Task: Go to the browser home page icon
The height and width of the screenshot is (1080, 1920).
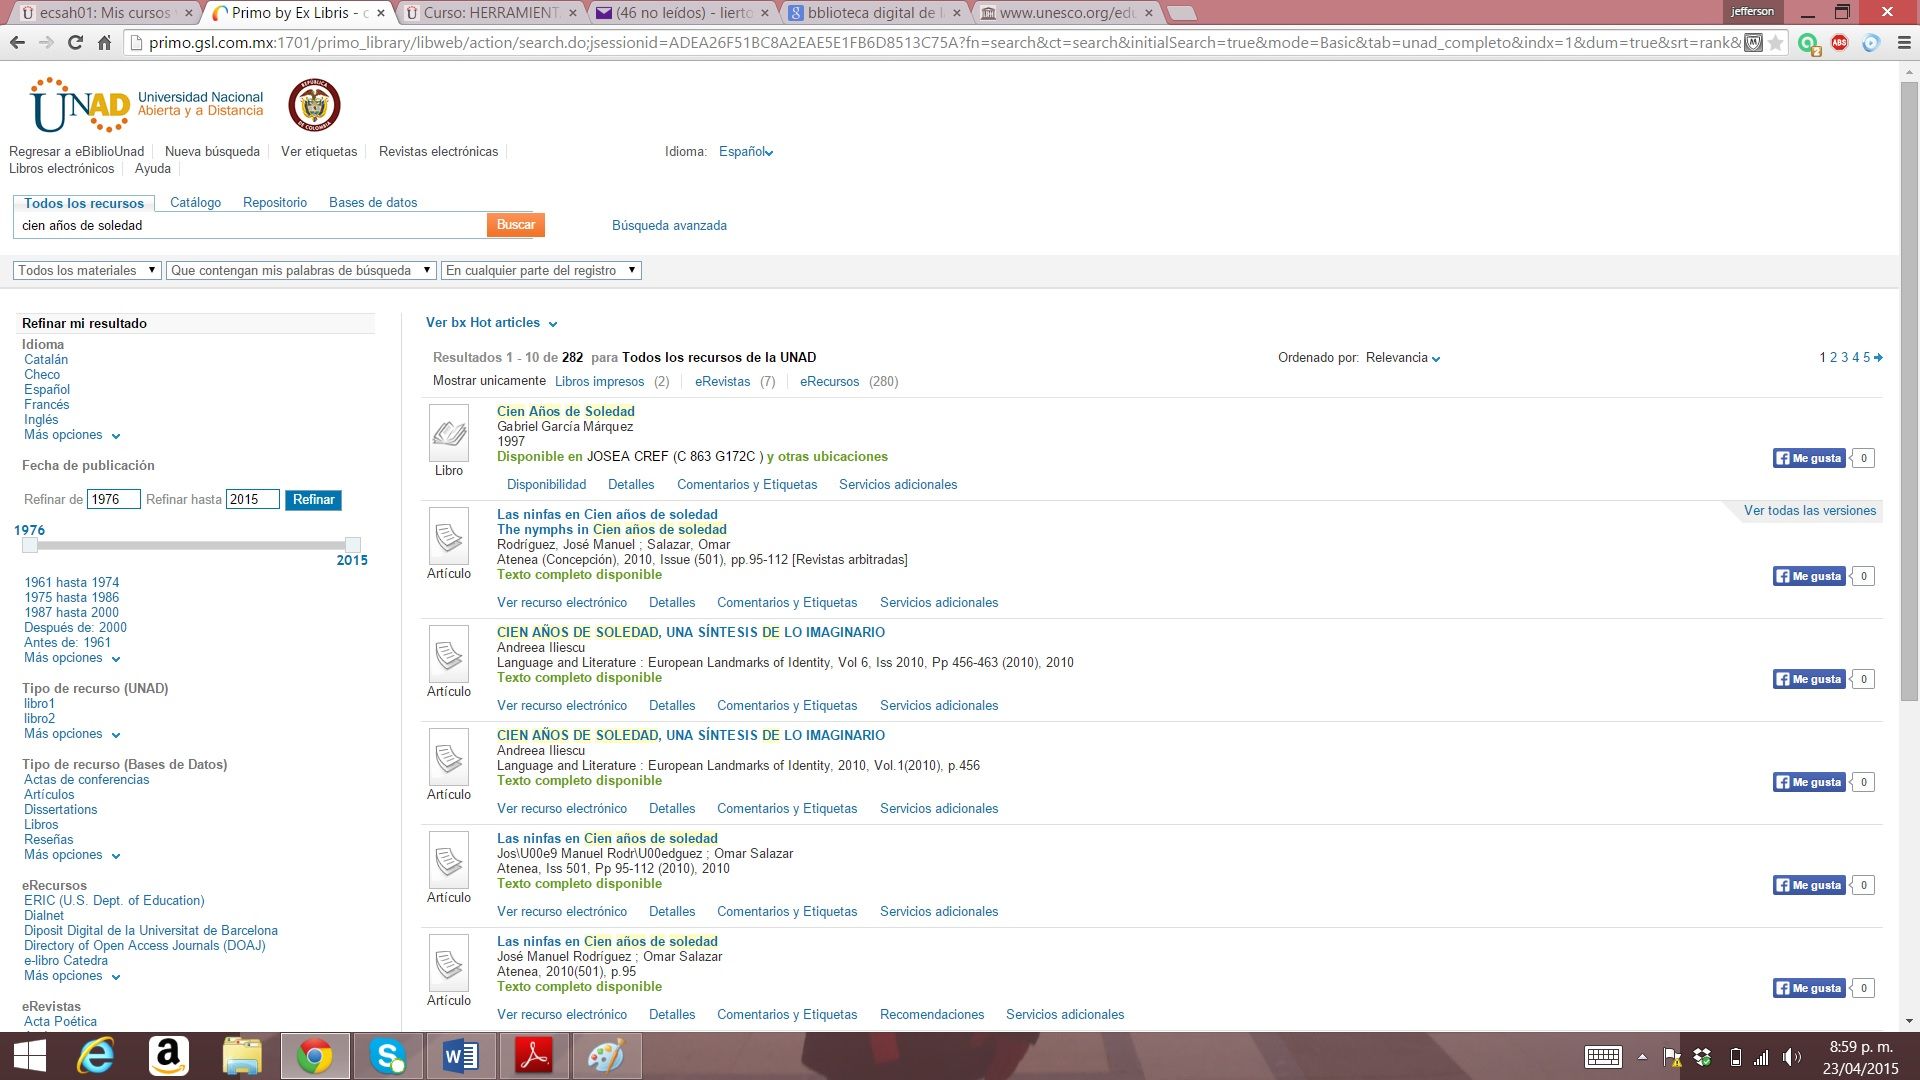Action: coord(104,42)
